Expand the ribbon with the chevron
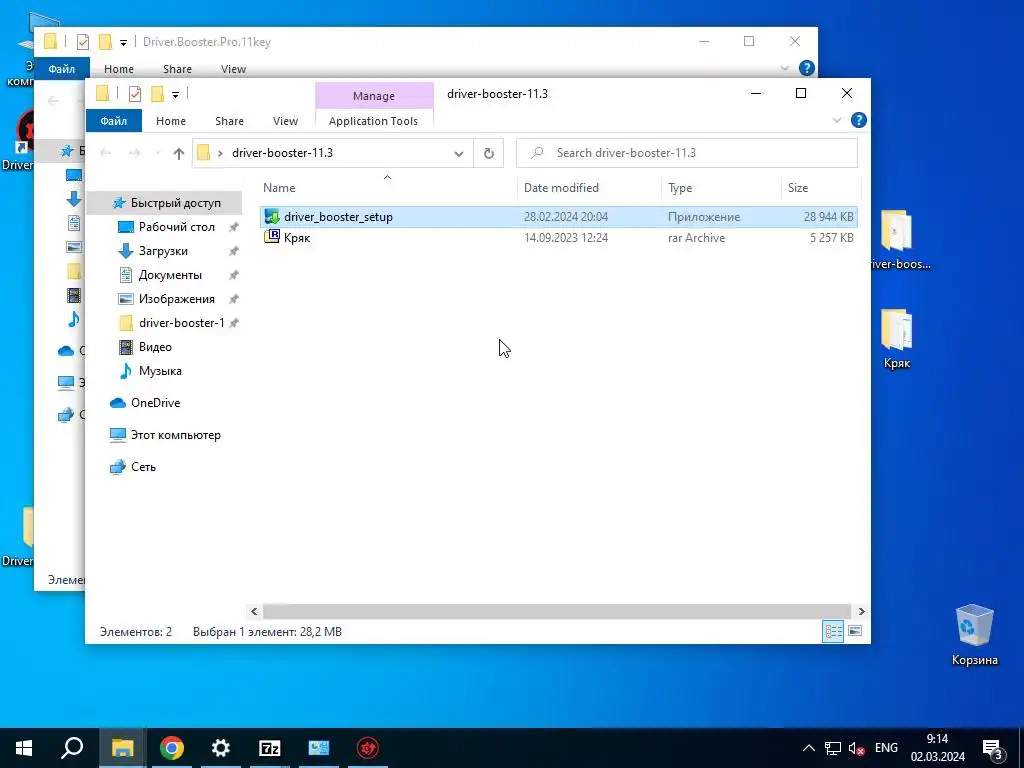 [837, 120]
